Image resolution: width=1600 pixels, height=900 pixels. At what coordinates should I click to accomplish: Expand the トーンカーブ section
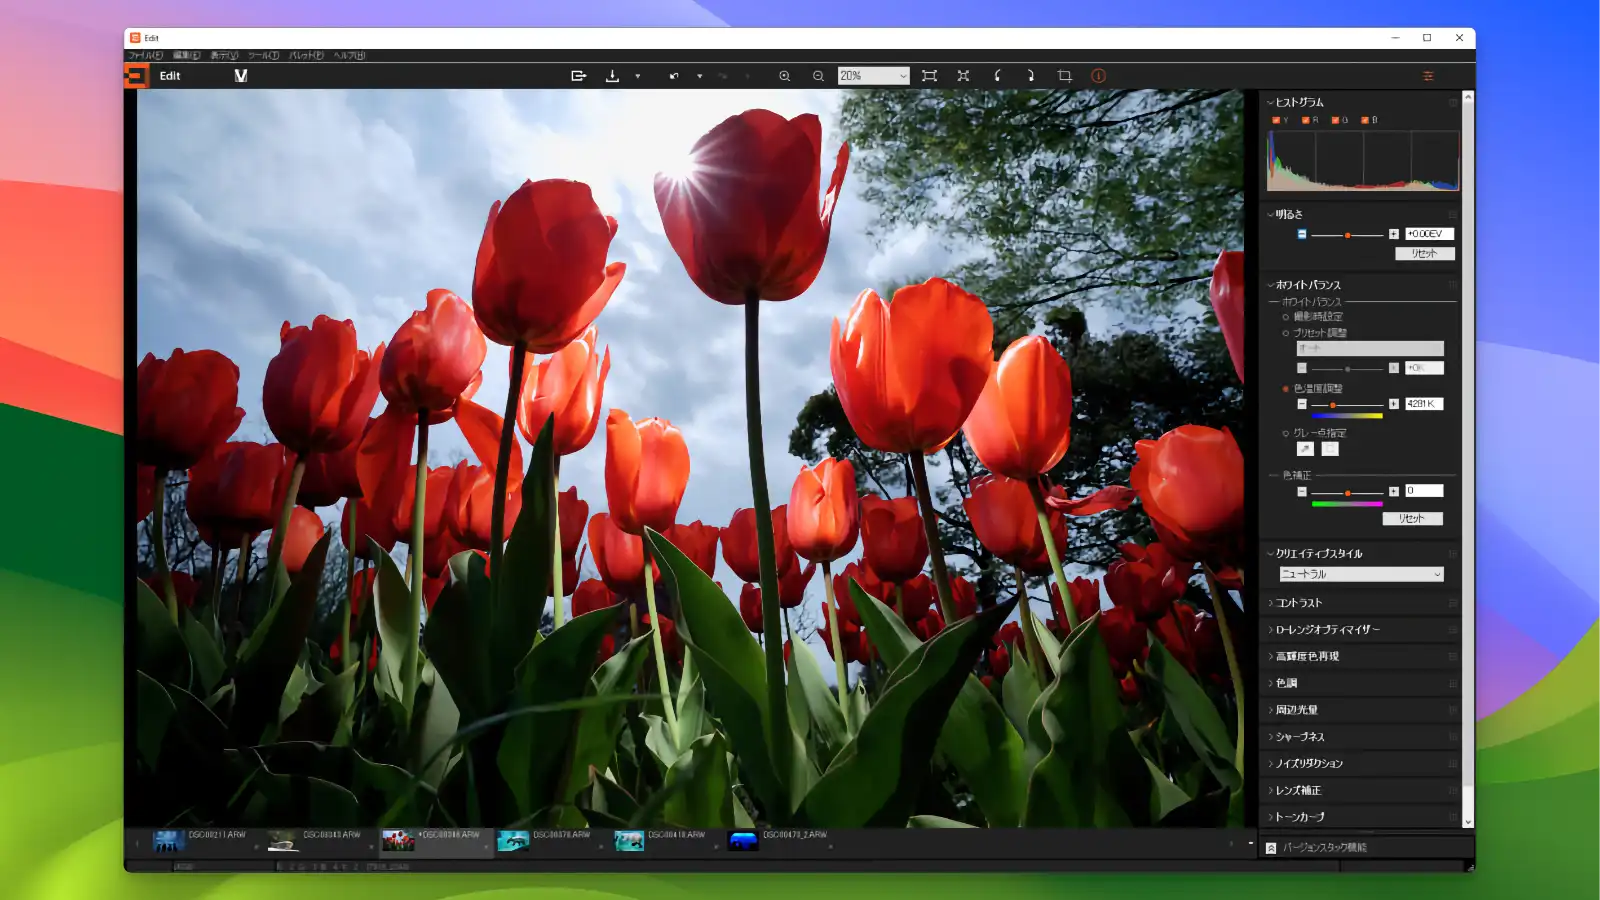[1300, 817]
